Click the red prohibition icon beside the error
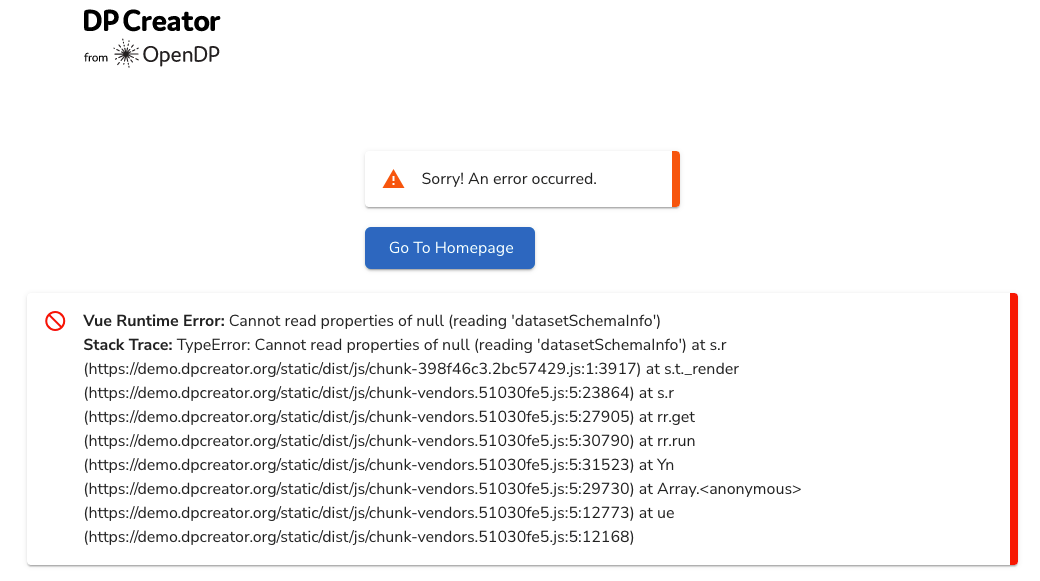 [x=54, y=320]
